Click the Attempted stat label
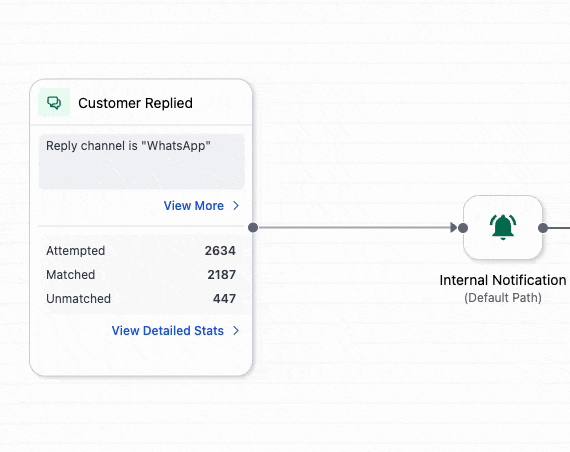 [x=76, y=251]
